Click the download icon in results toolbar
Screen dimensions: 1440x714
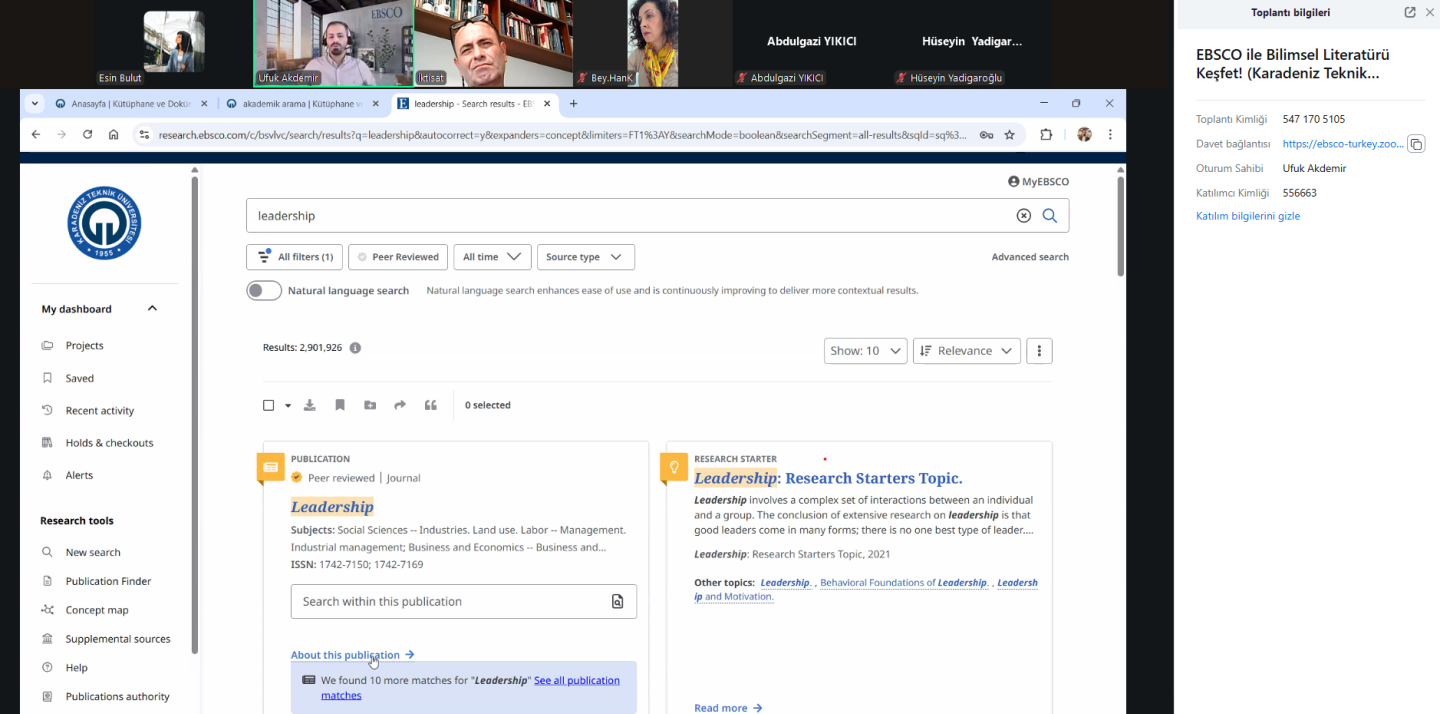pyautogui.click(x=310, y=405)
